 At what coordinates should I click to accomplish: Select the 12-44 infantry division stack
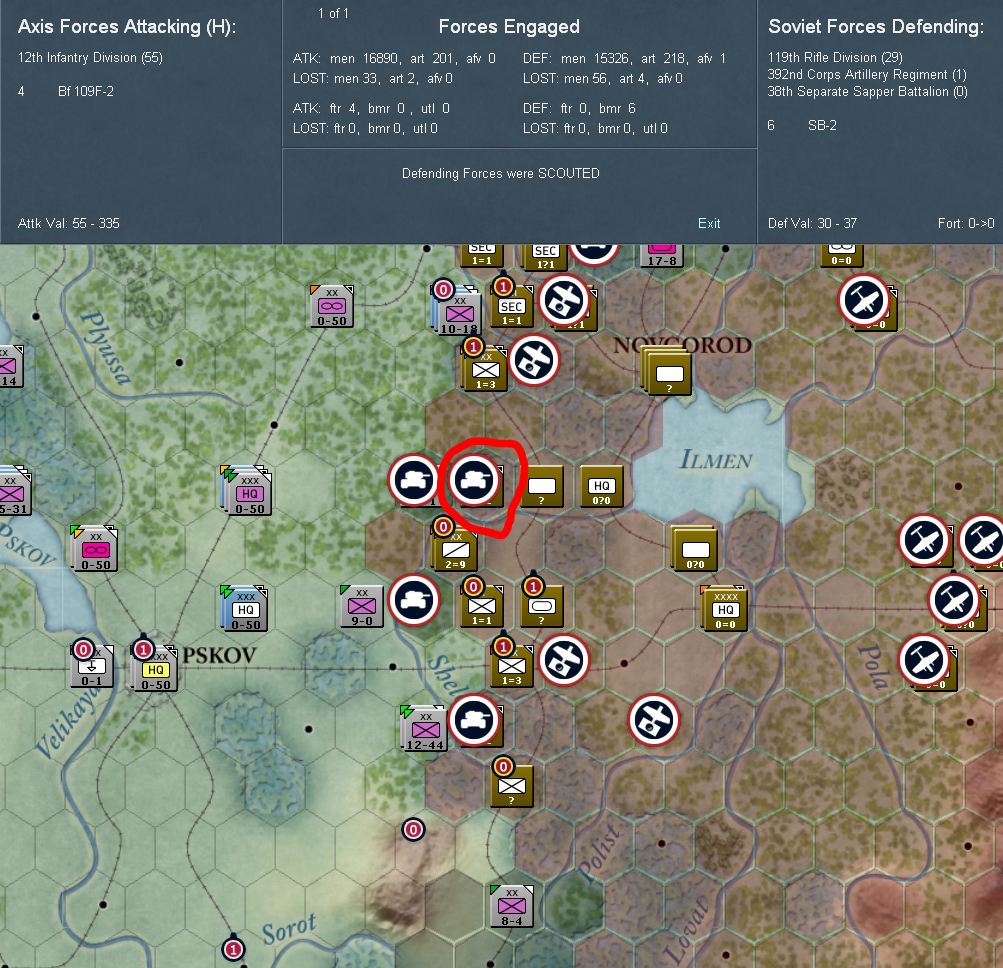[423, 728]
